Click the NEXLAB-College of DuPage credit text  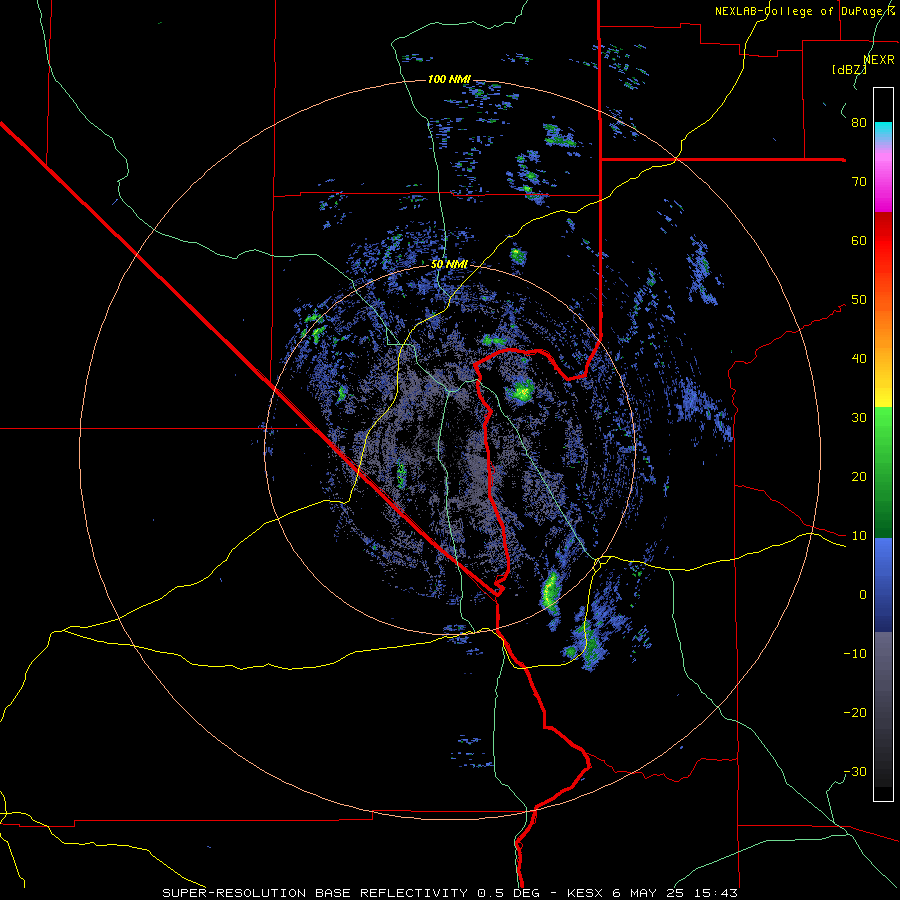[805, 11]
